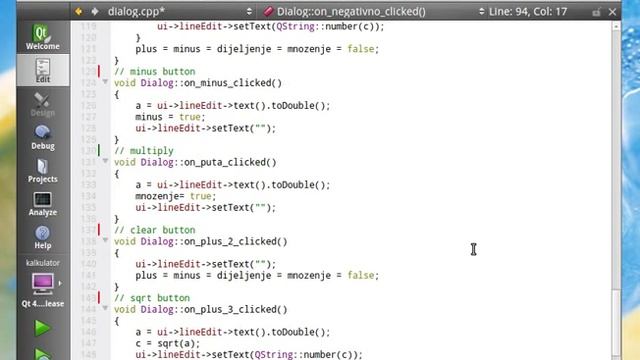640x360 pixels.
Task: Open the dialog.cpp file dropdown
Action: point(179,11)
